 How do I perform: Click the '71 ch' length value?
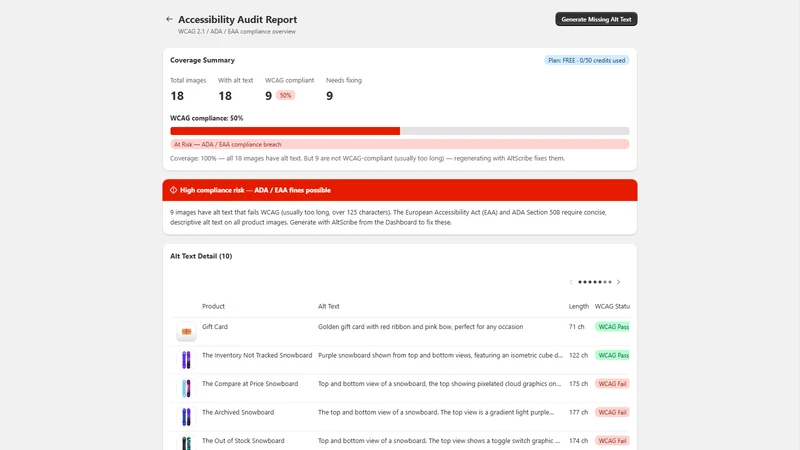pyautogui.click(x=577, y=327)
